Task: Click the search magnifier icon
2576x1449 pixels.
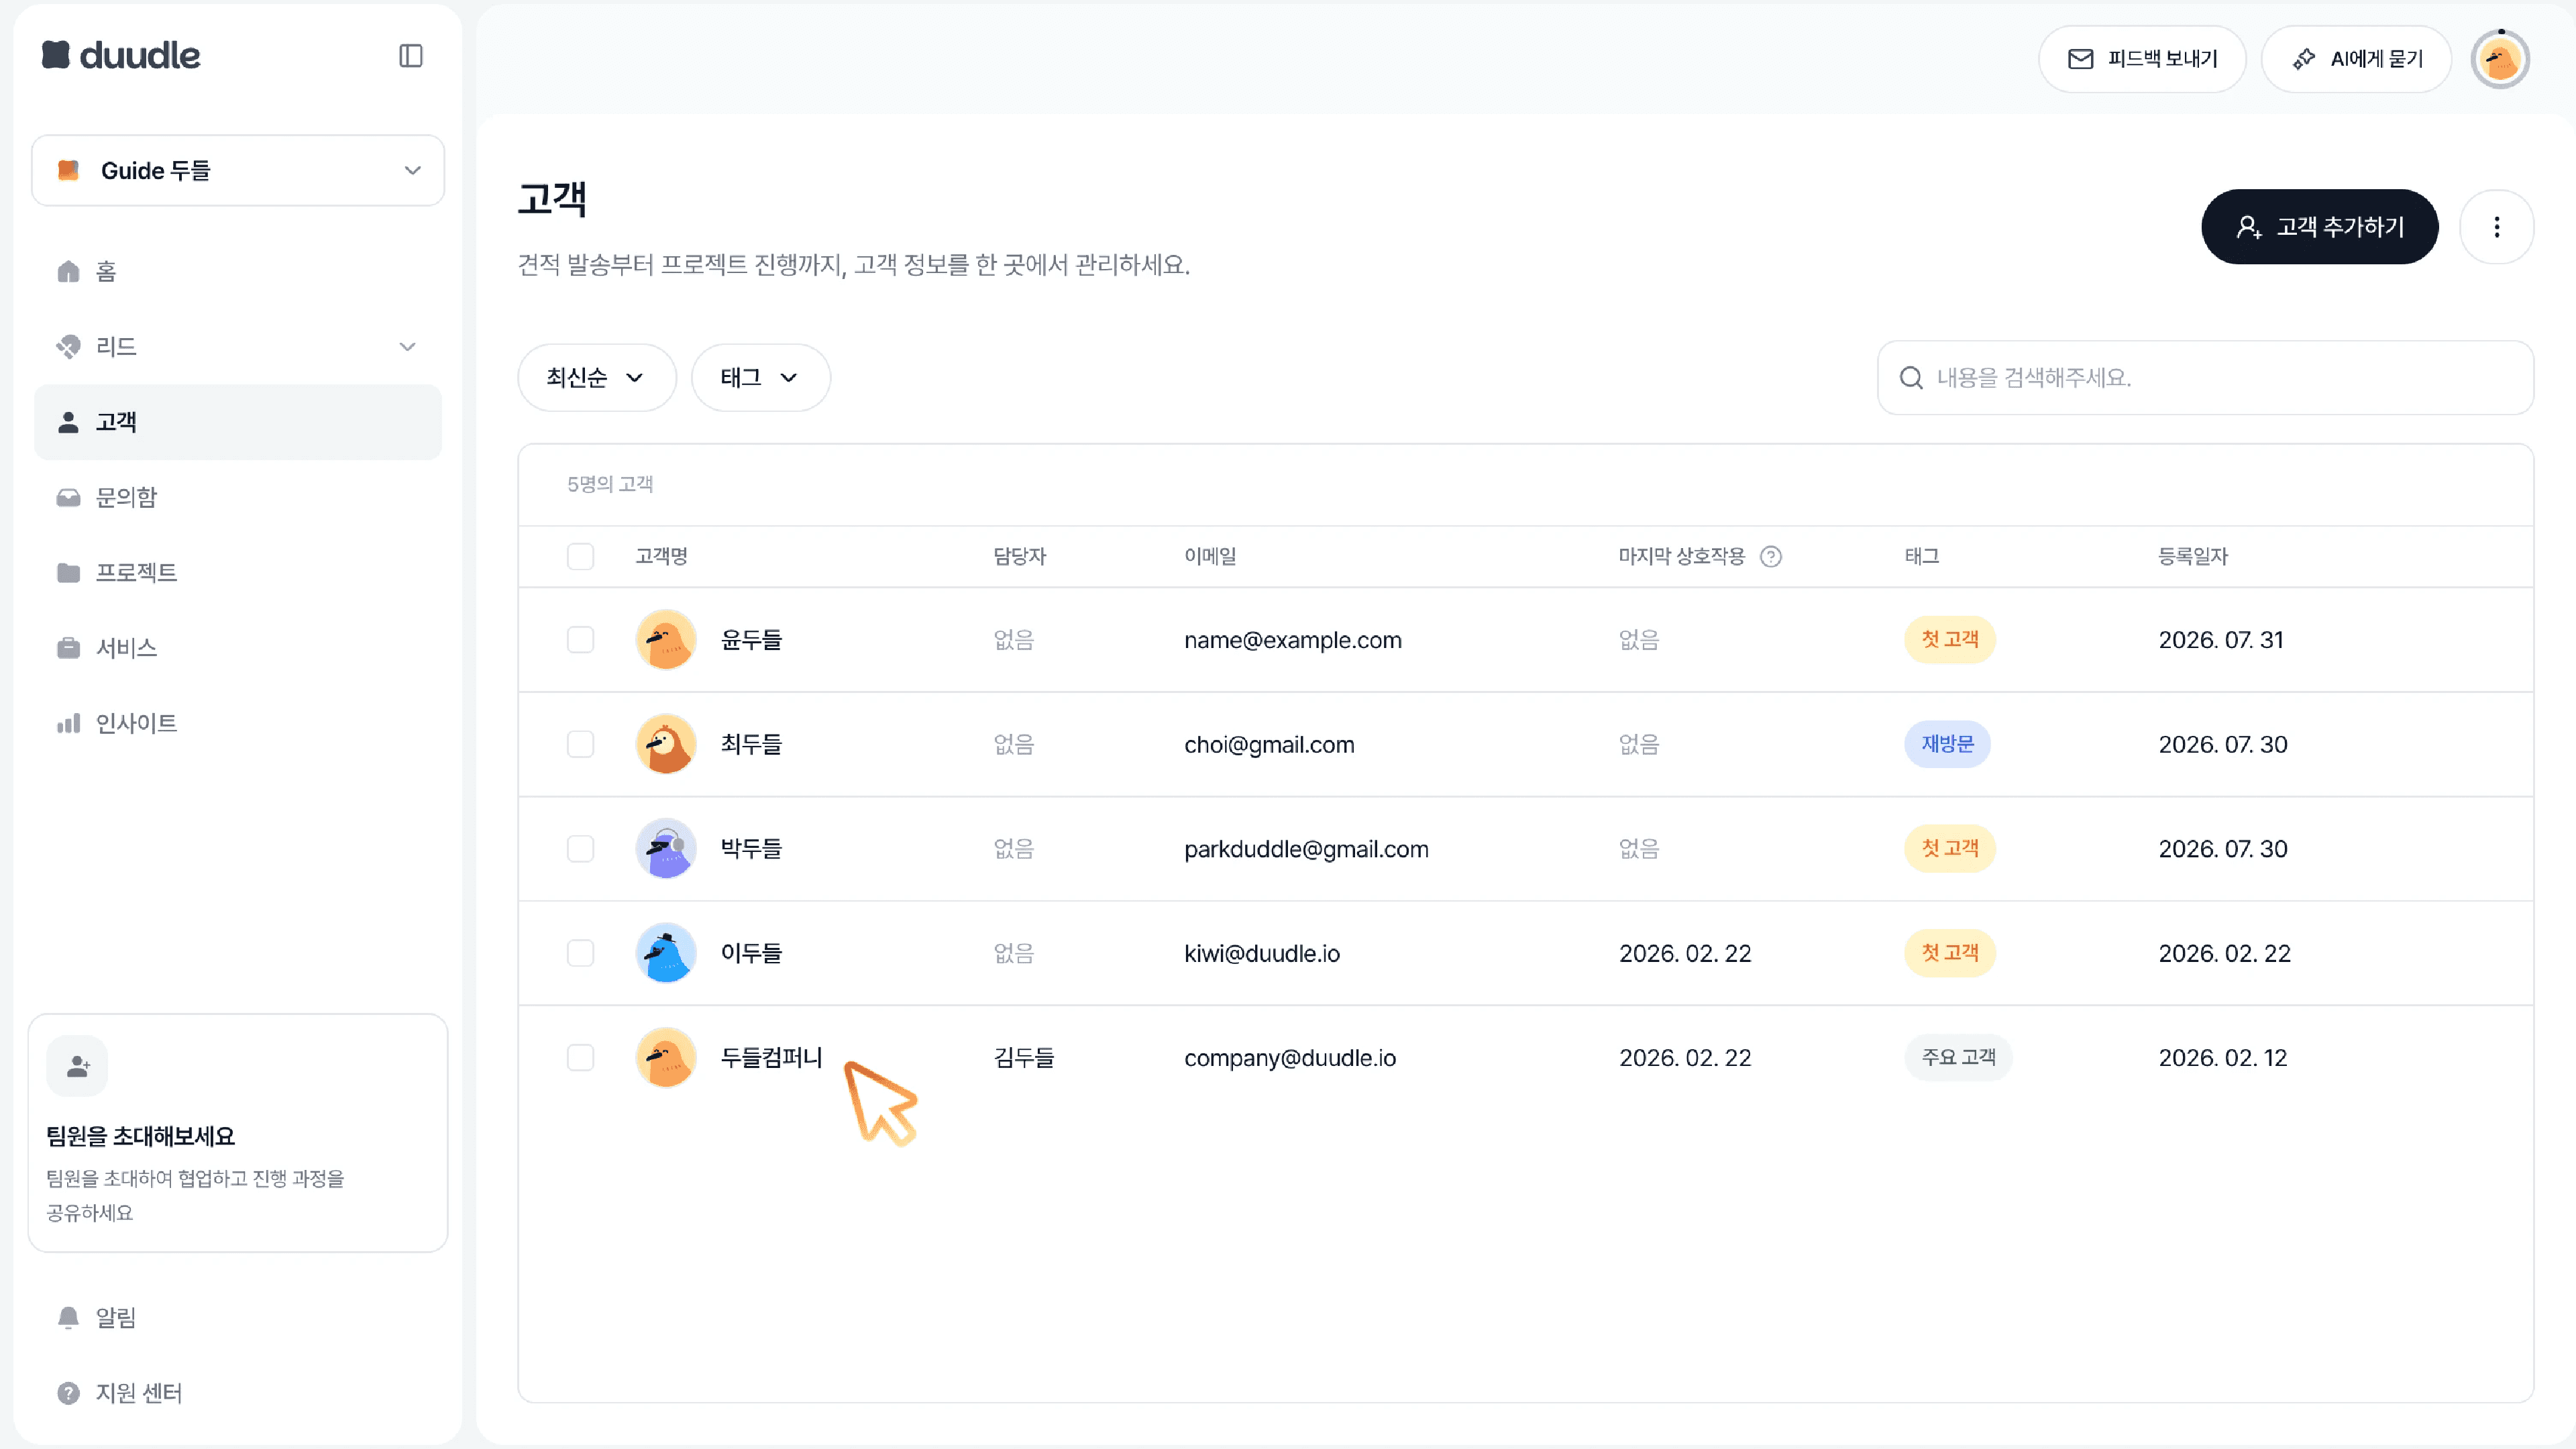Action: (x=1911, y=378)
